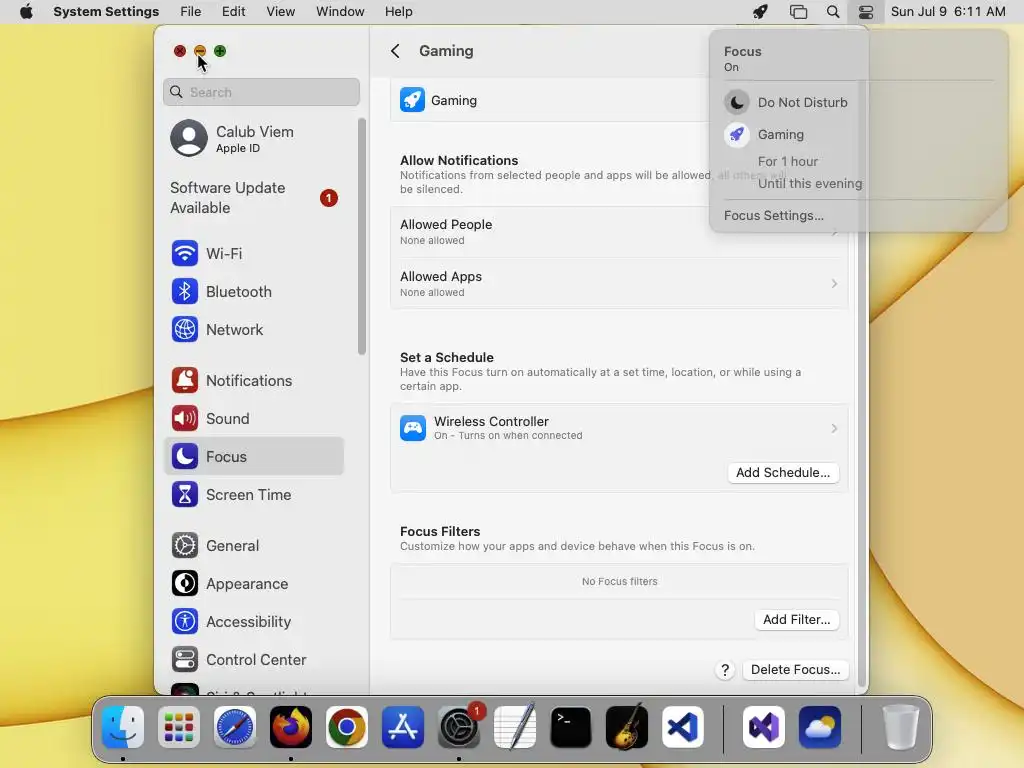1024x768 pixels.
Task: Launch GarageBand from the Dock
Action: [626, 727]
